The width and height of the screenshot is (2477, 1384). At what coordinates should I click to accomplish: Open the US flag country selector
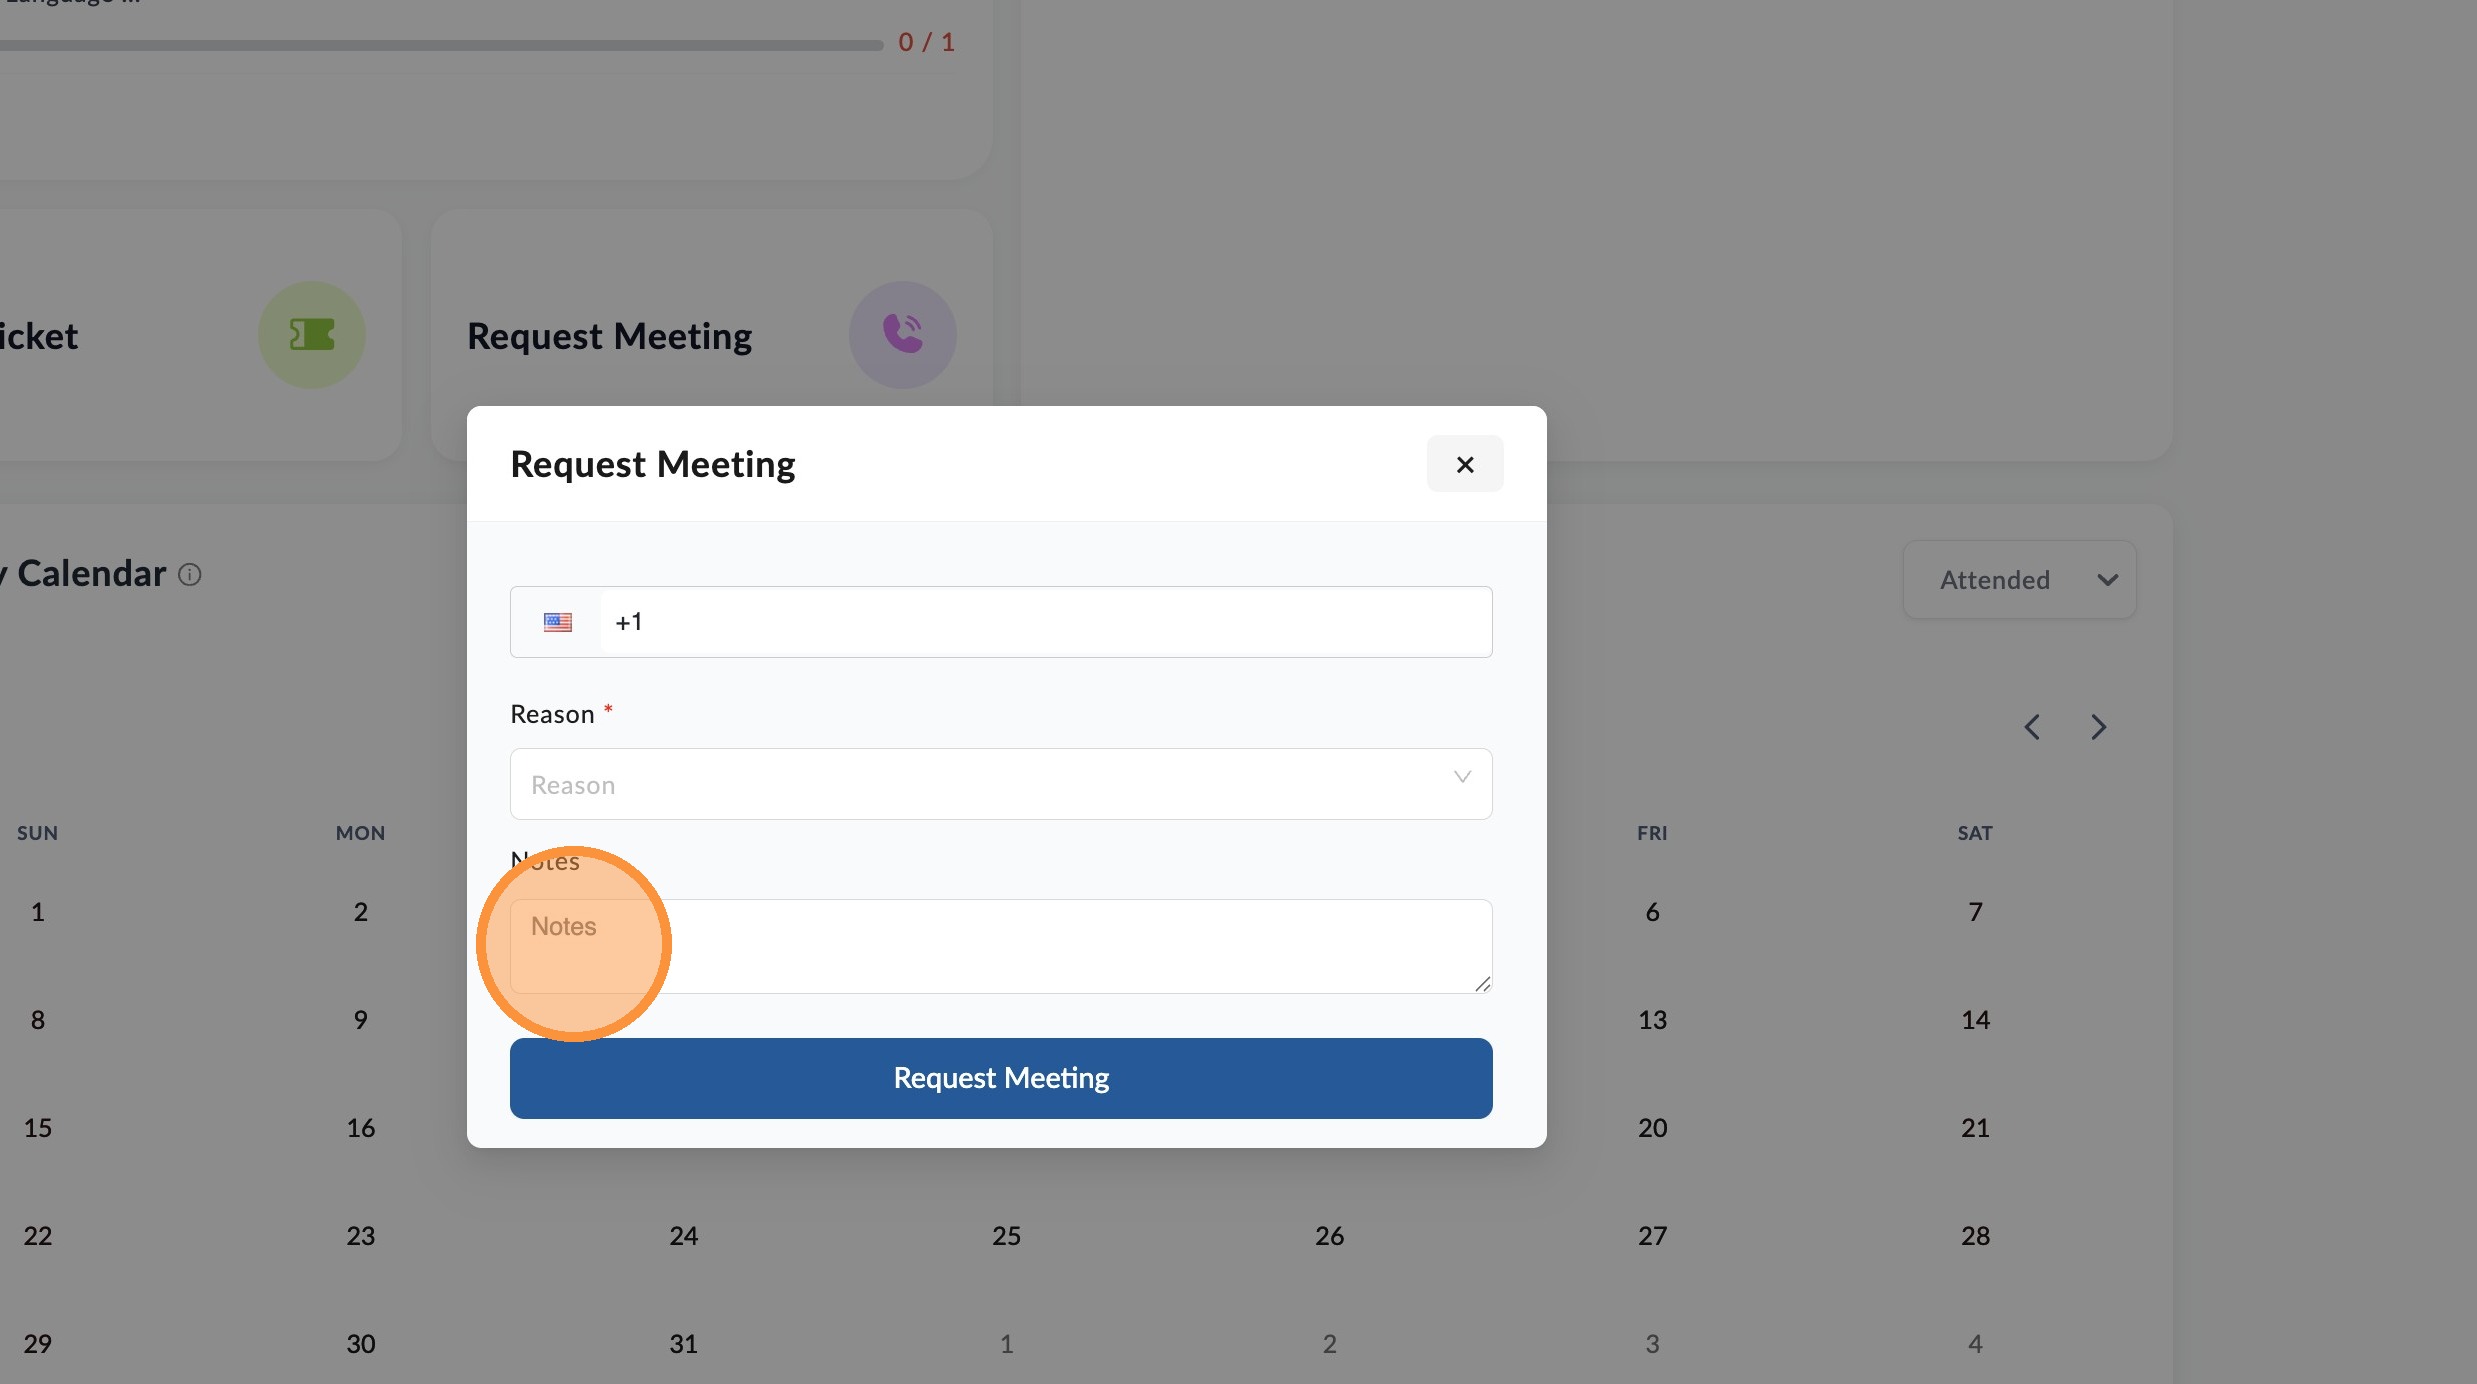click(557, 622)
